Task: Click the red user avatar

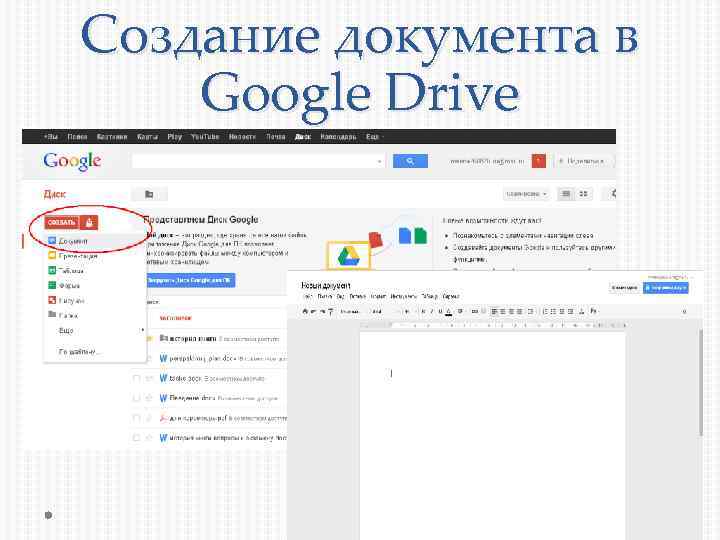Action: point(539,161)
